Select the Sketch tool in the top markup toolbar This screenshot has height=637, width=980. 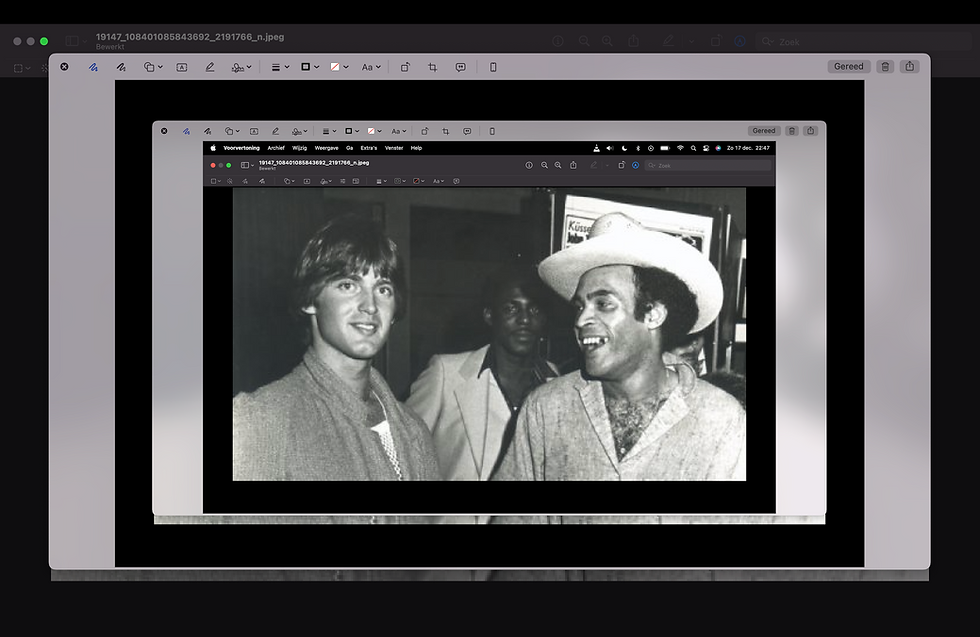tap(93, 67)
